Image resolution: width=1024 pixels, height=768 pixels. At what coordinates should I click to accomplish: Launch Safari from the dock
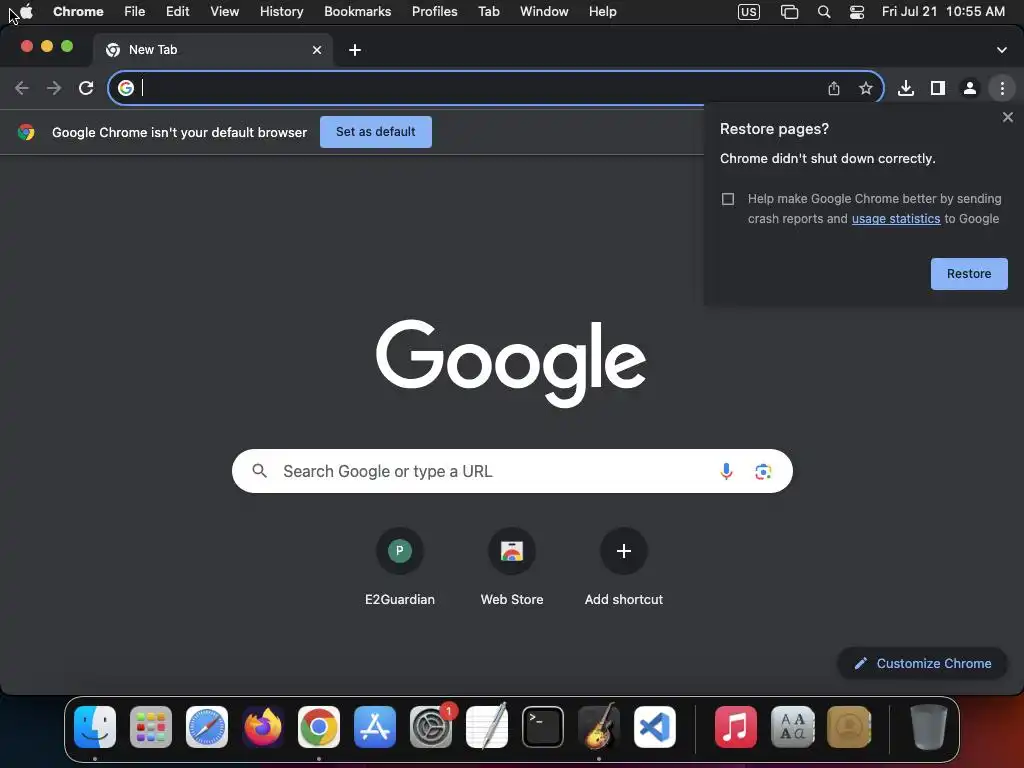(x=207, y=727)
